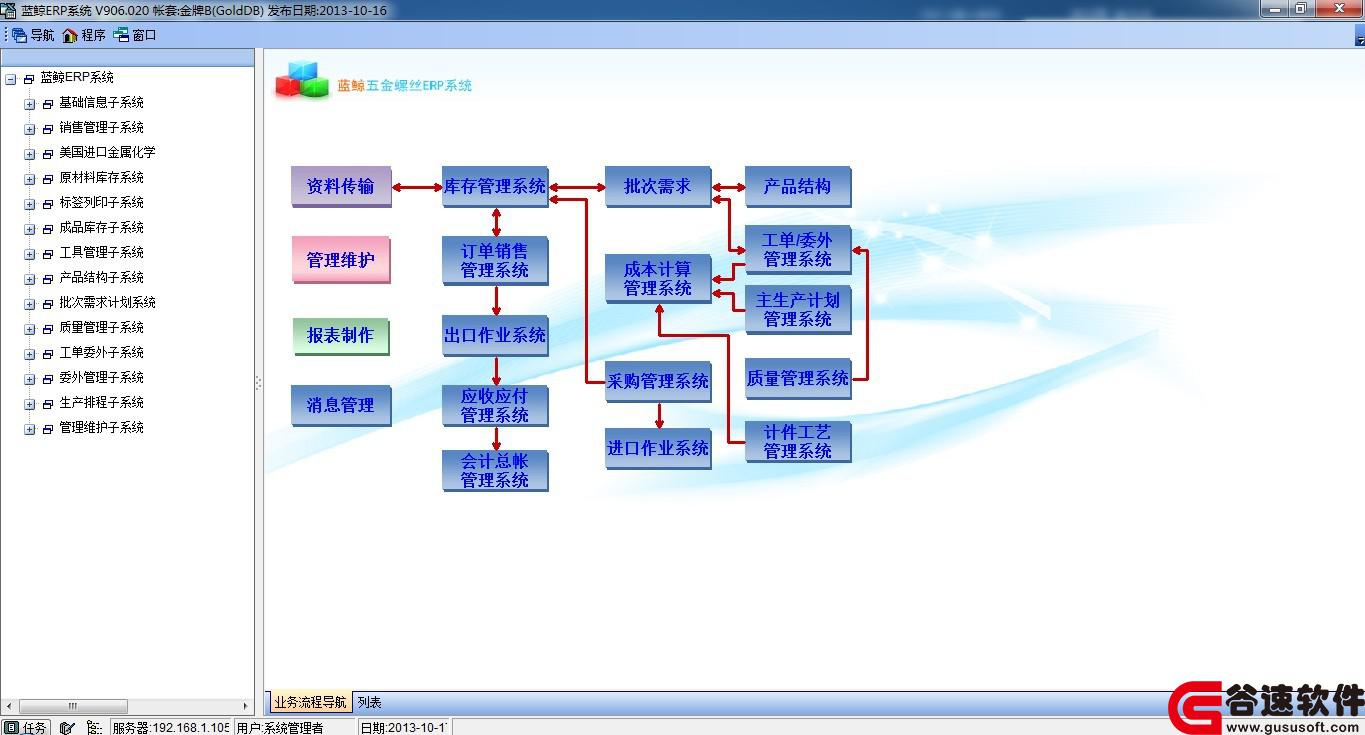Viewport: 1365px width, 735px height.
Task: Click the node icon next to 成品库存子系统
Action: (x=48, y=228)
